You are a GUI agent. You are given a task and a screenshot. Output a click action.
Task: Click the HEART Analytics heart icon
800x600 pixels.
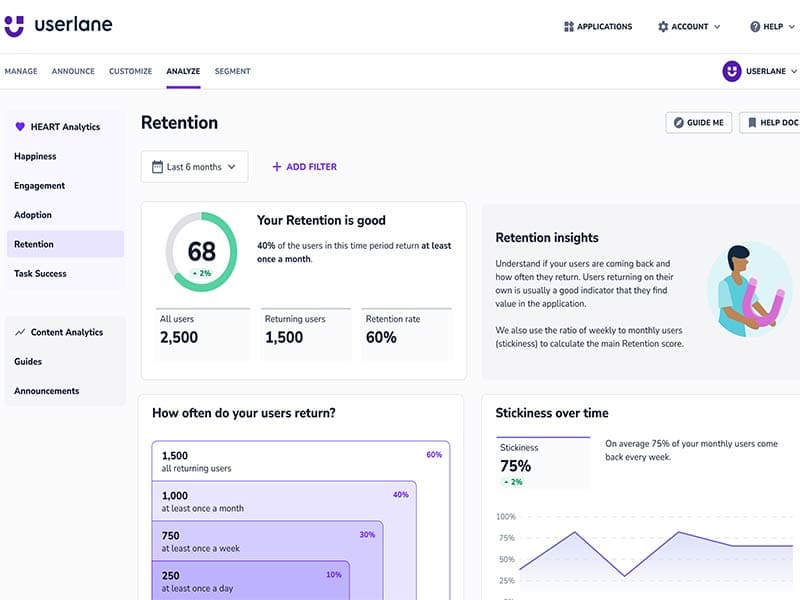pyautogui.click(x=20, y=127)
